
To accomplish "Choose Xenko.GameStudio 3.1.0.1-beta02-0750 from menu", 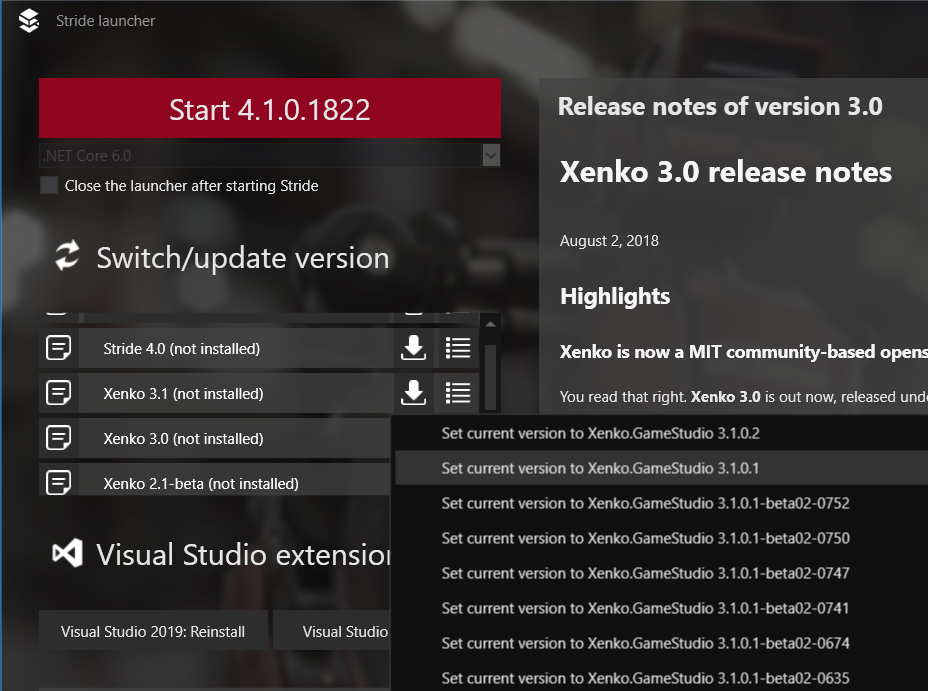I will [661, 538].
